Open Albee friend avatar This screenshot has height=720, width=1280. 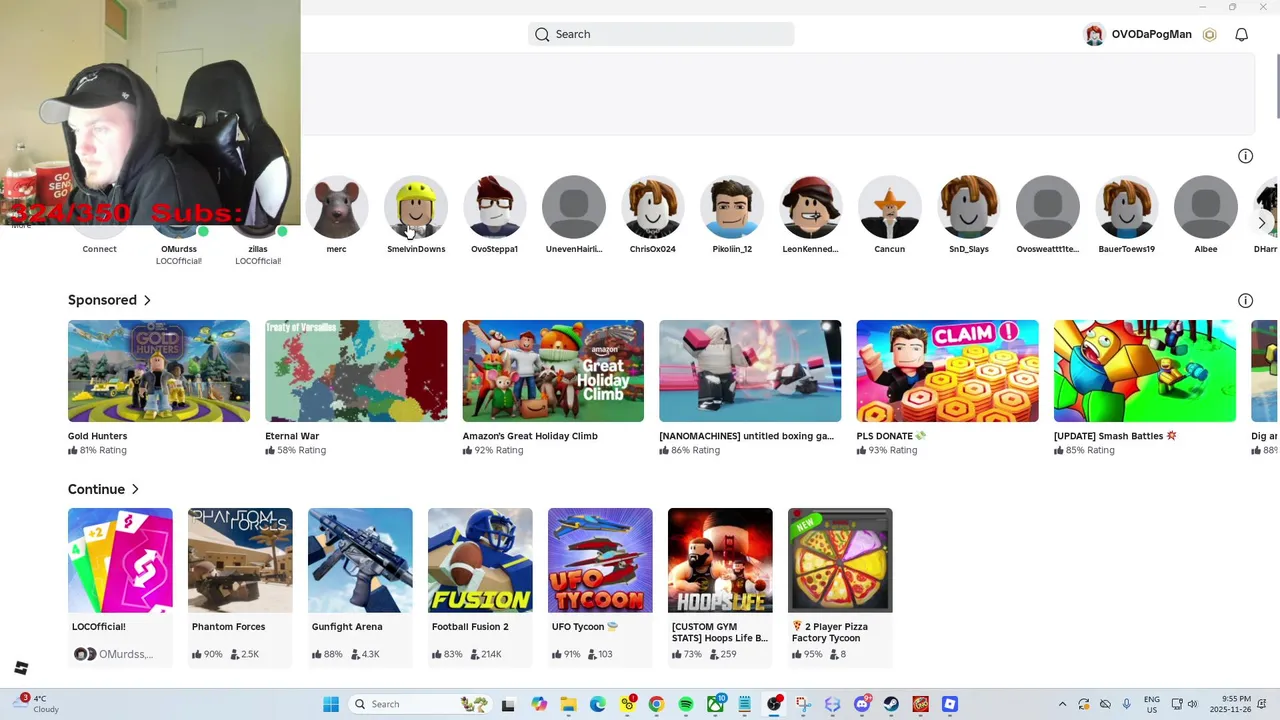[1206, 207]
